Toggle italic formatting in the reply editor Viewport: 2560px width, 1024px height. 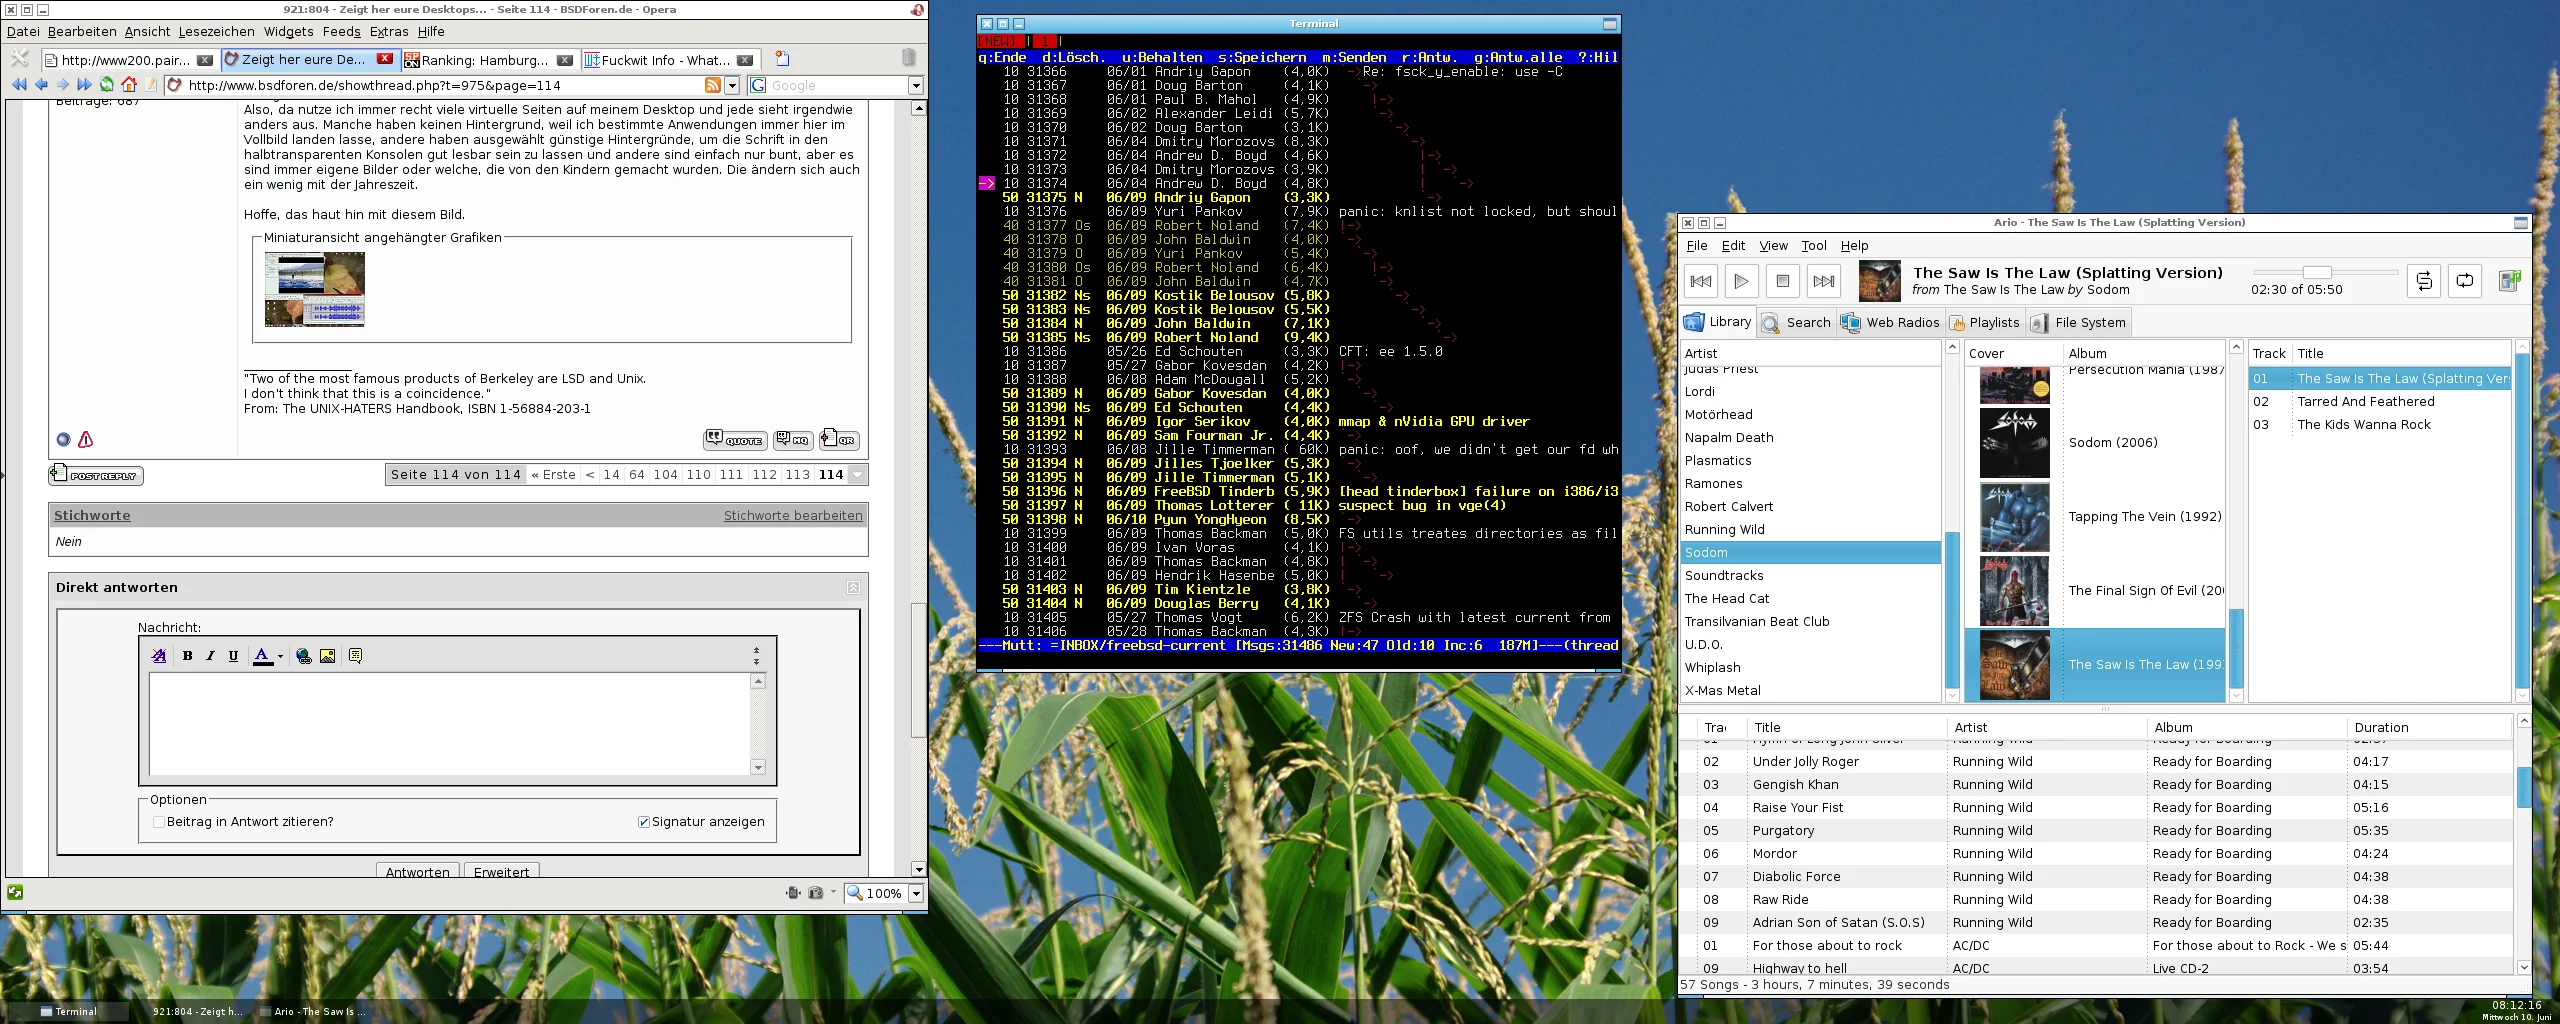point(210,656)
